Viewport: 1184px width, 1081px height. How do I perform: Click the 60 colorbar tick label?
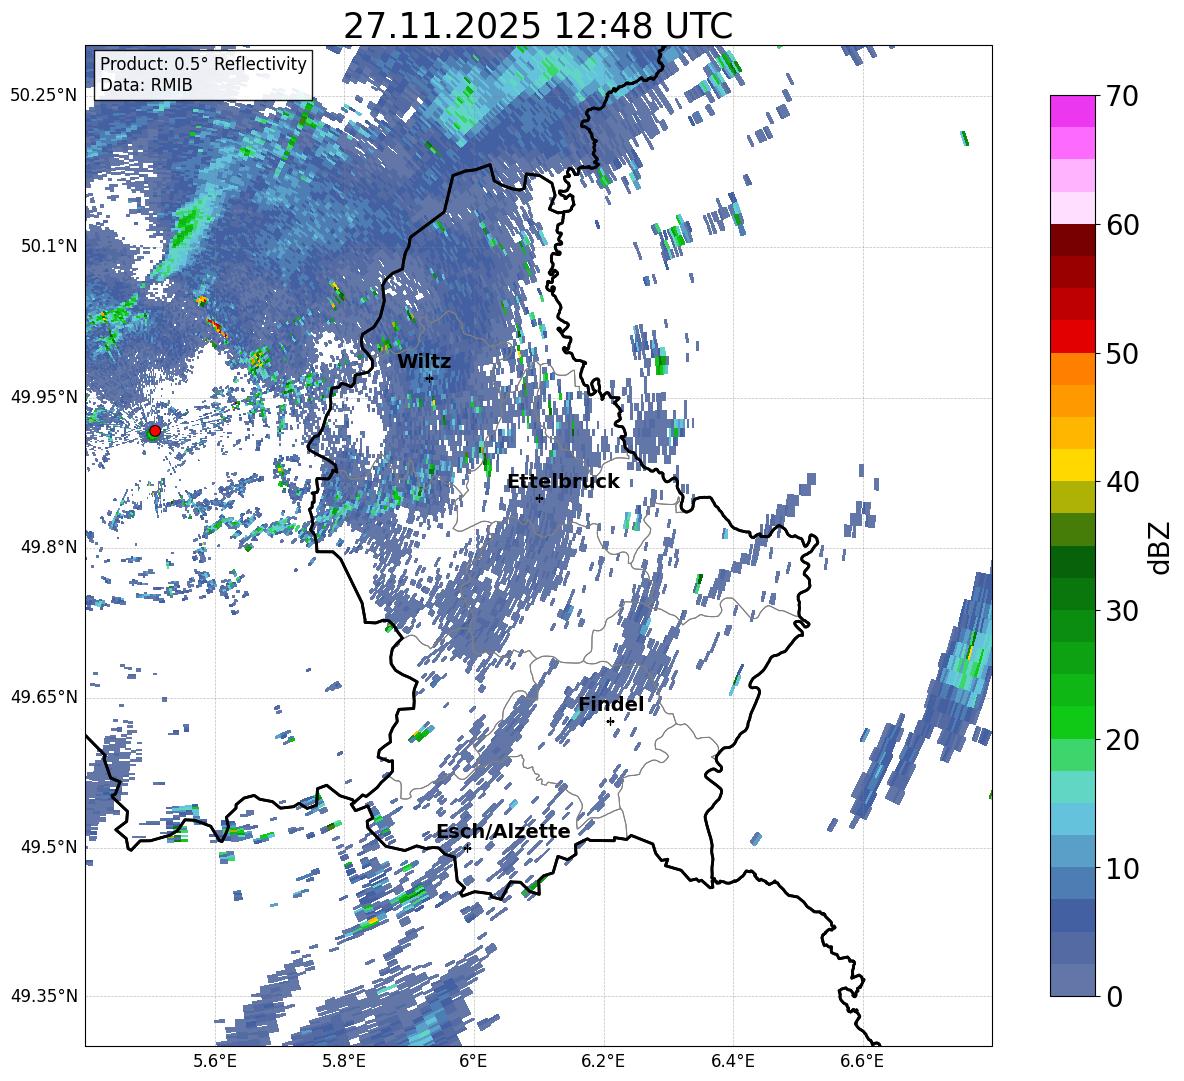[1122, 225]
